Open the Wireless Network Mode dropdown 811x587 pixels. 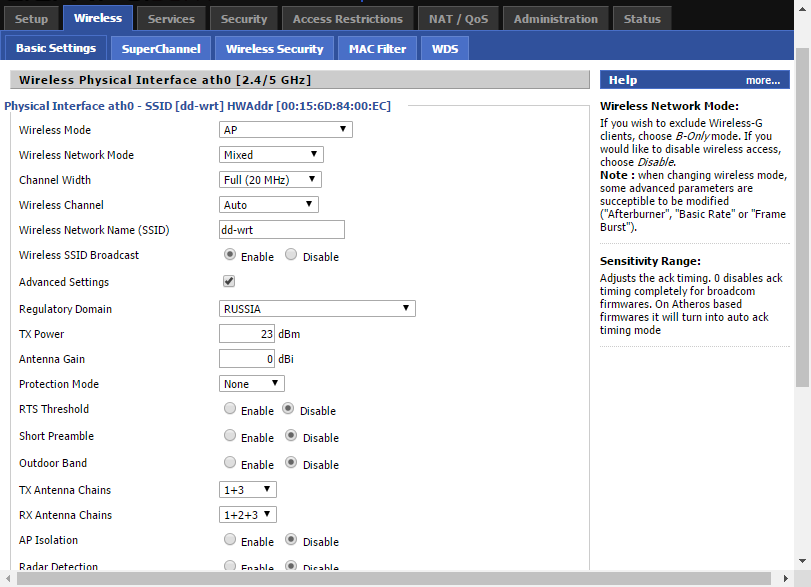271,155
